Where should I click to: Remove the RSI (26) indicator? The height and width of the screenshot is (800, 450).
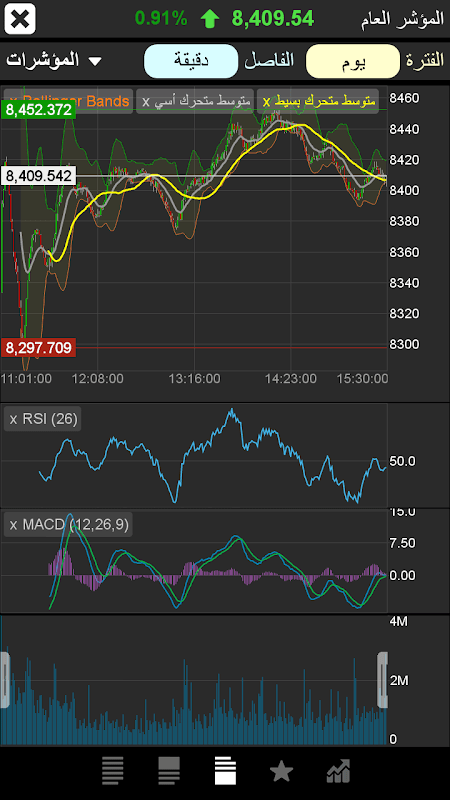point(14,419)
